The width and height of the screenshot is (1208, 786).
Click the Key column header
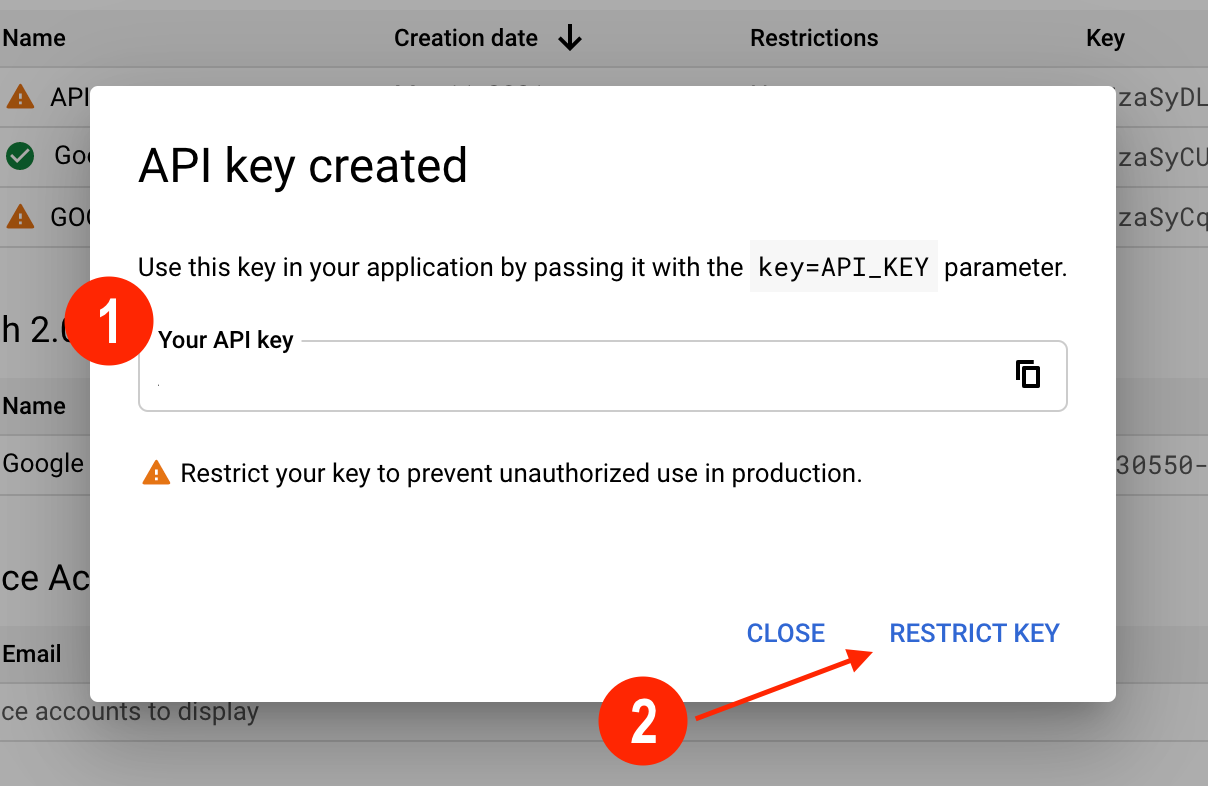[1105, 38]
